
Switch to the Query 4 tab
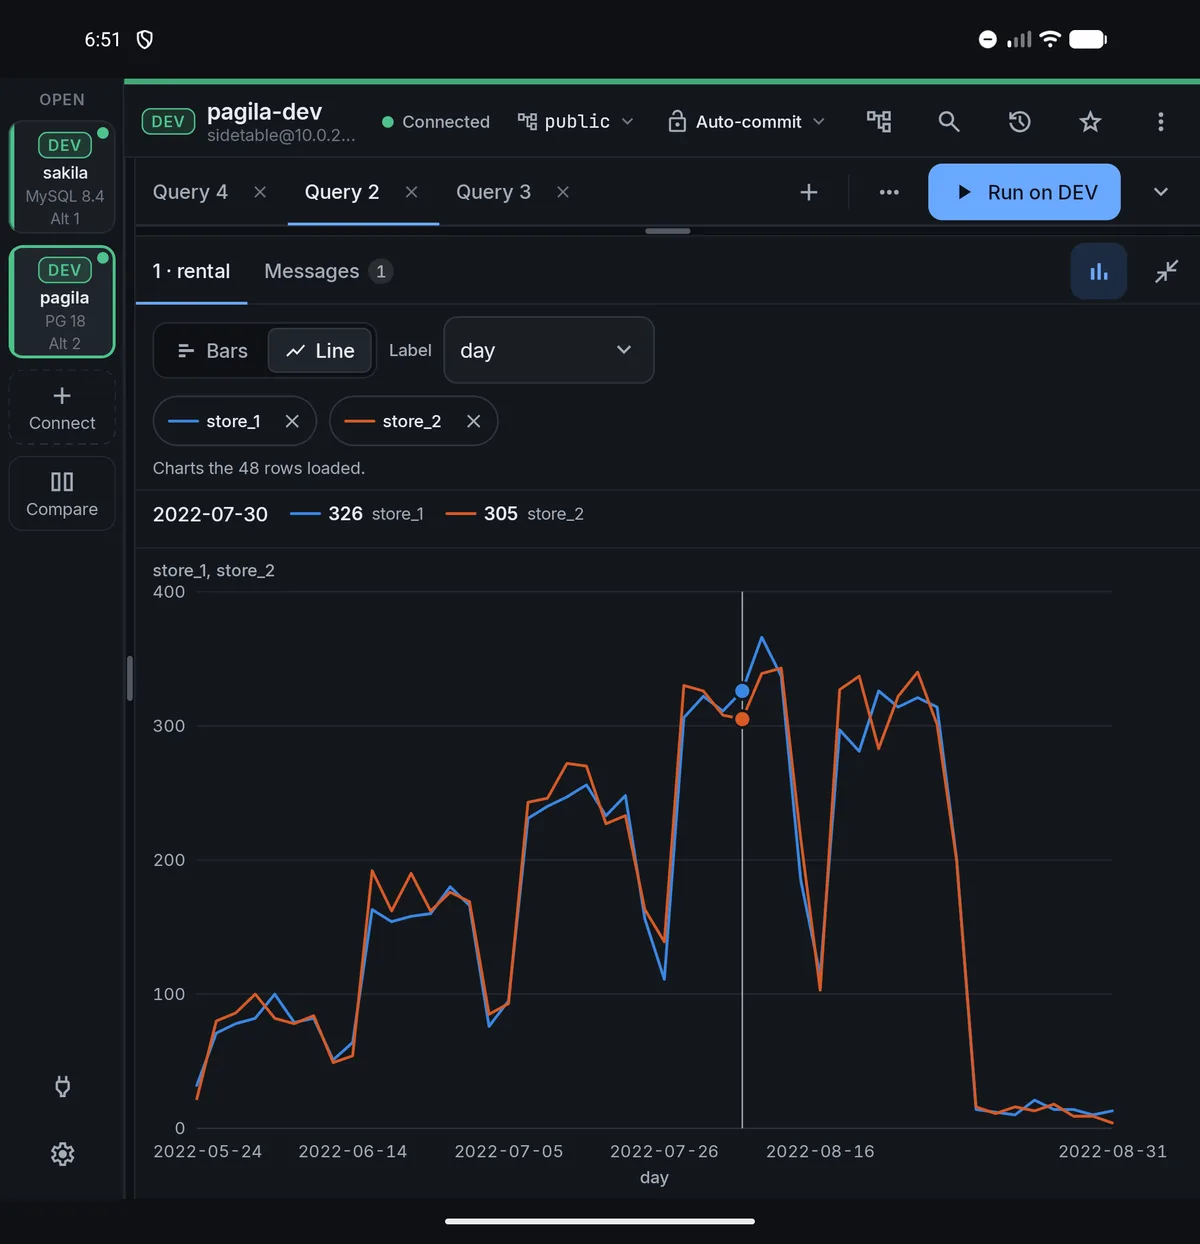tap(190, 192)
